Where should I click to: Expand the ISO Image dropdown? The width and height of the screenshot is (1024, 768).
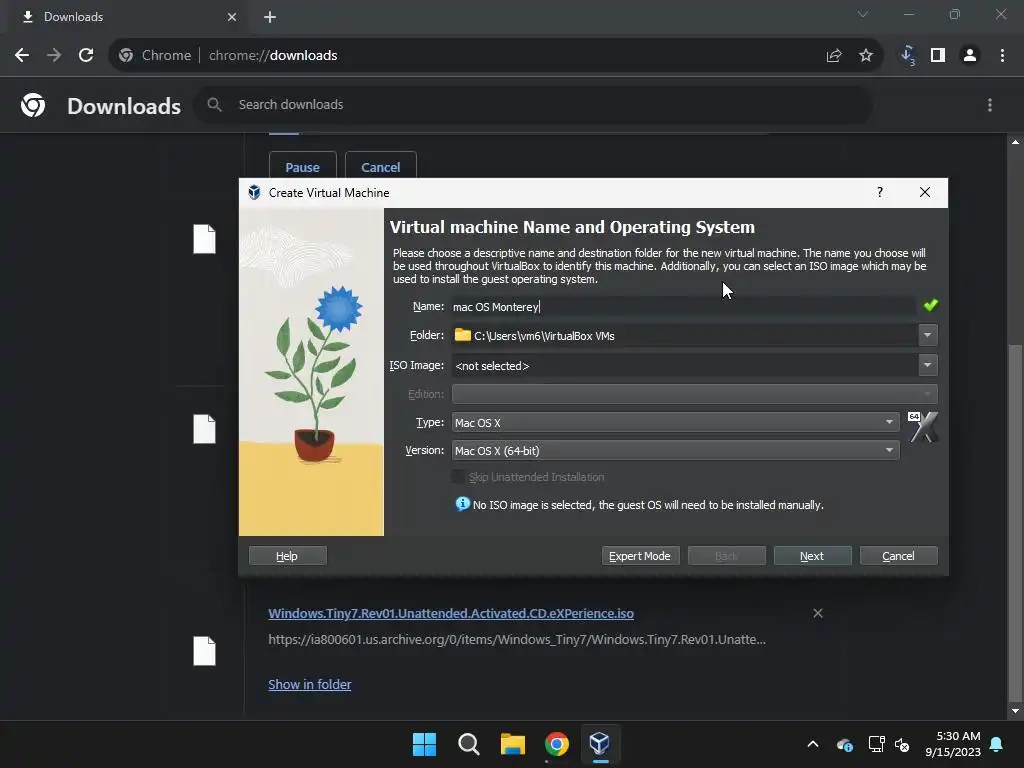click(x=927, y=365)
